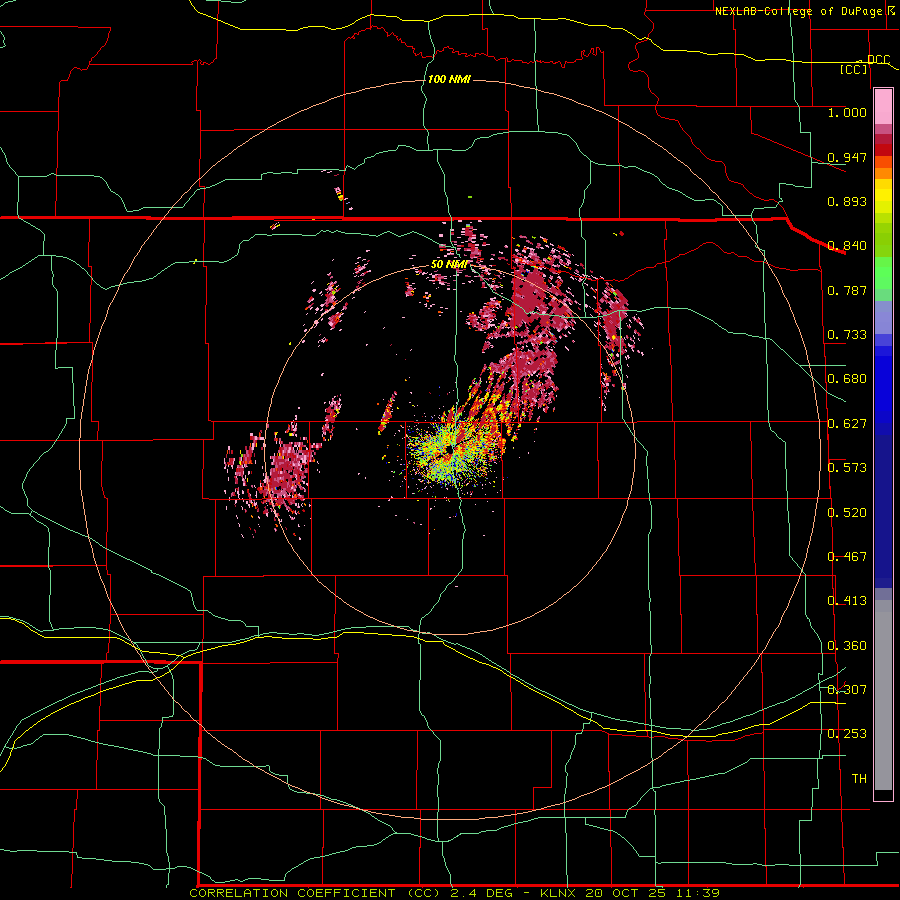Click the TH label on the color scale
The height and width of the screenshot is (900, 900).
859,779
